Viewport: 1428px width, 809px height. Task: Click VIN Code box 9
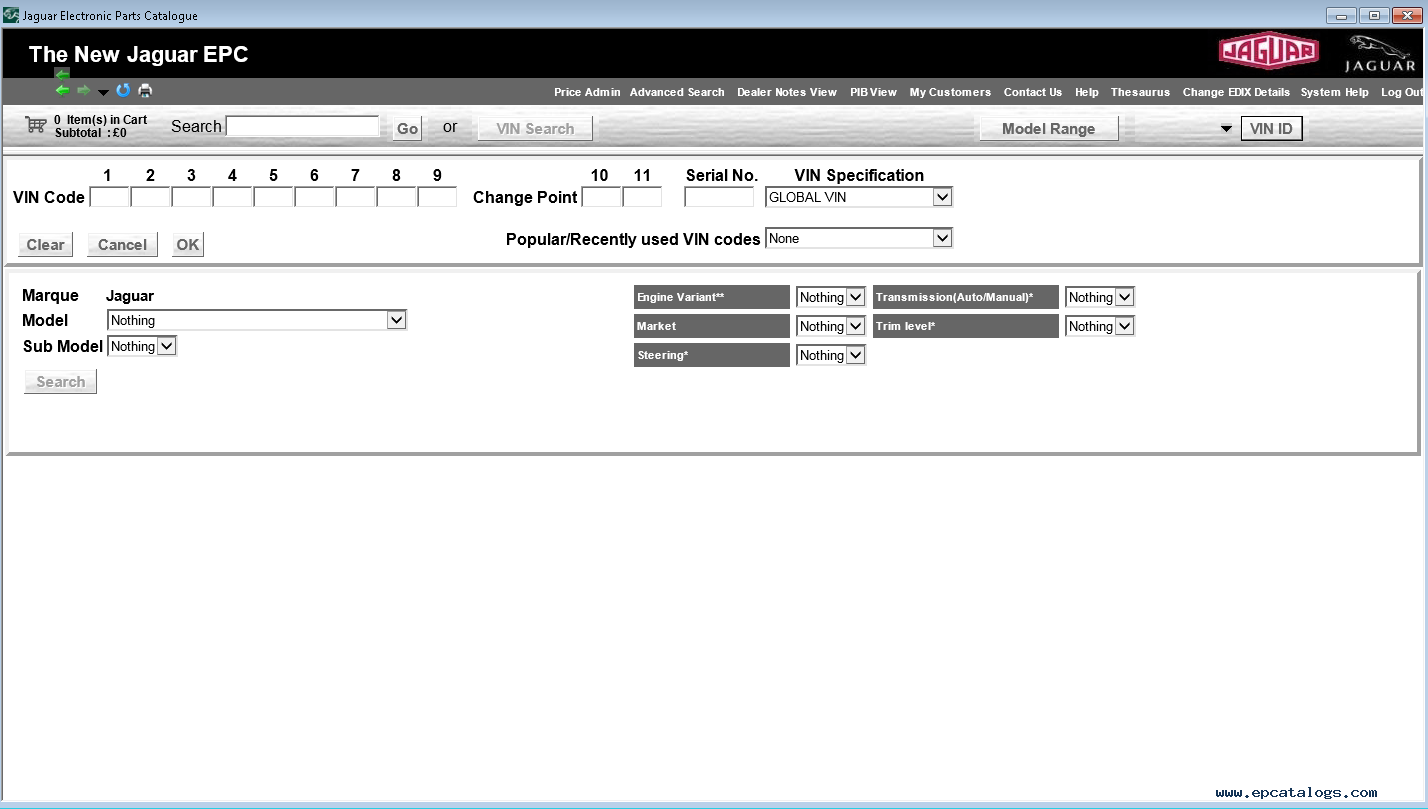438,197
